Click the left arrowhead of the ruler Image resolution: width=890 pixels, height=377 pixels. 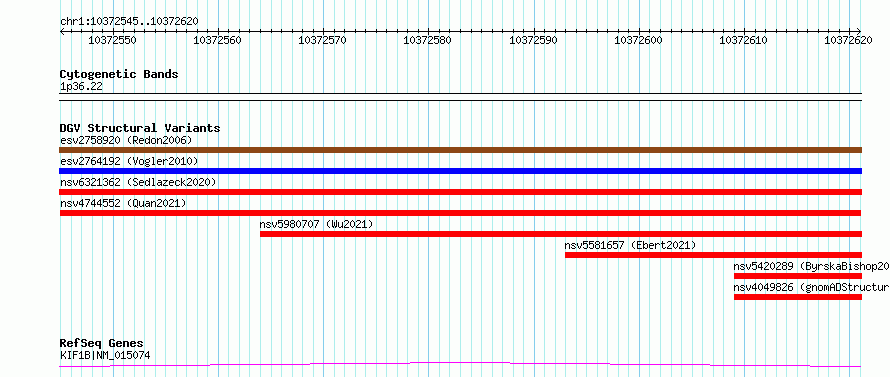(x=62, y=31)
